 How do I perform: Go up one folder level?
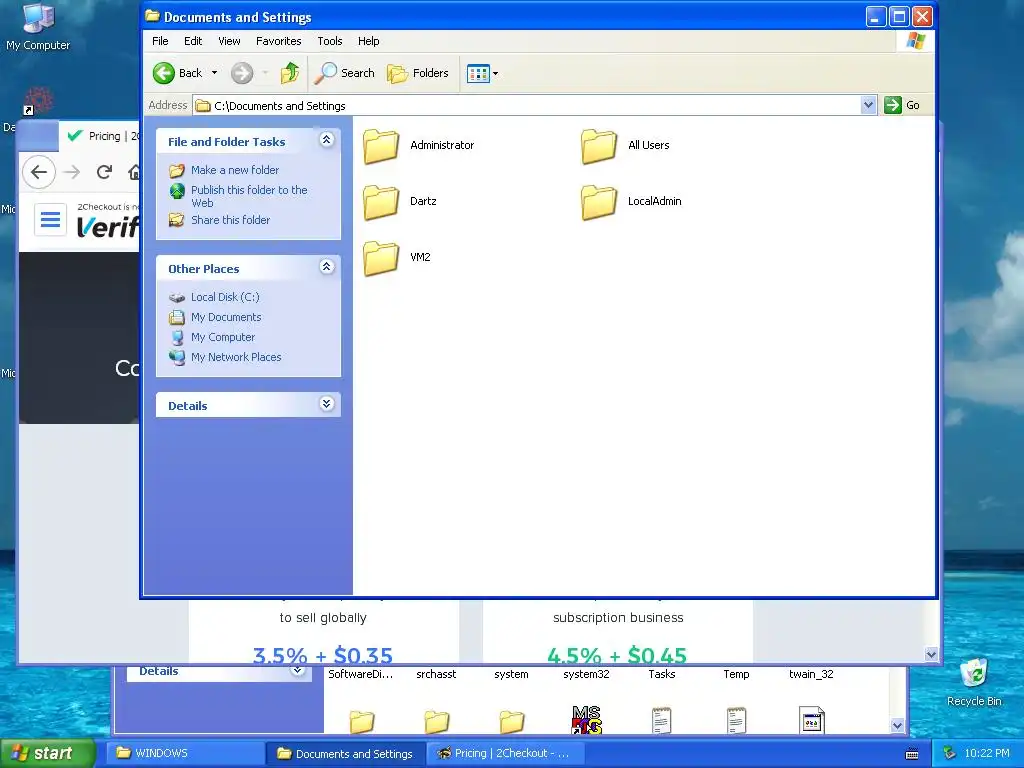click(x=289, y=73)
